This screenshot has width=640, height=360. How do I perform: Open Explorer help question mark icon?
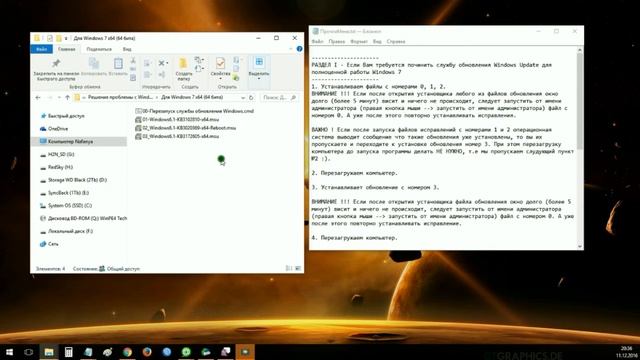click(x=300, y=49)
